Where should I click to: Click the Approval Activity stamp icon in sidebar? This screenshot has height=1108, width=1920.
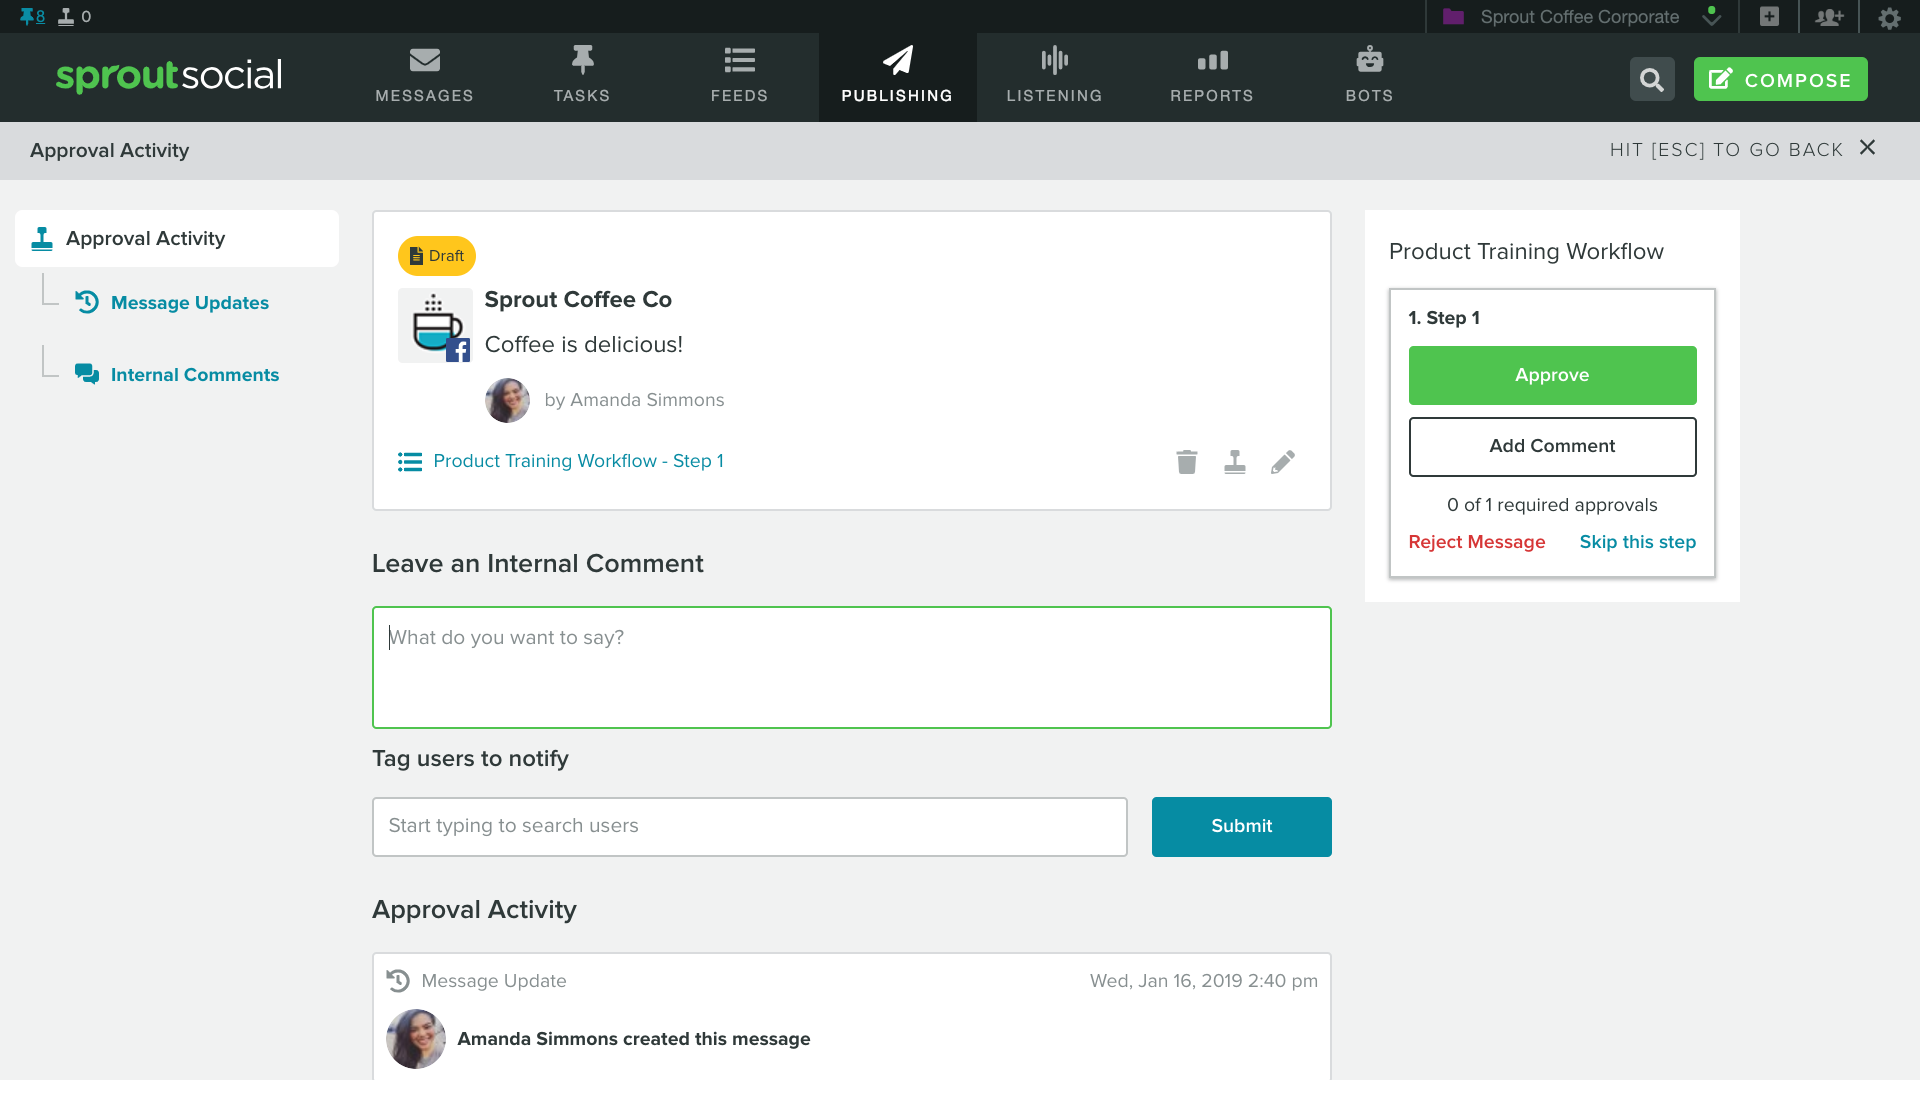42,238
